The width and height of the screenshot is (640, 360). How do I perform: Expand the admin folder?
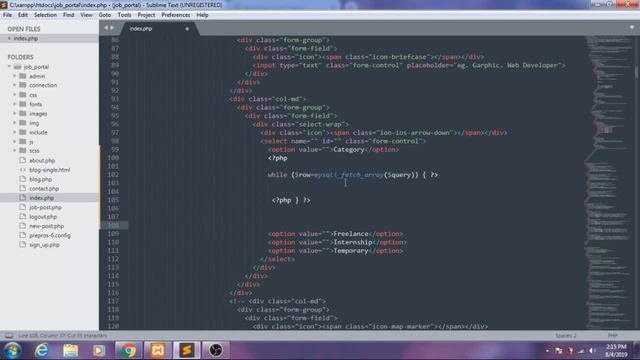pos(14,76)
